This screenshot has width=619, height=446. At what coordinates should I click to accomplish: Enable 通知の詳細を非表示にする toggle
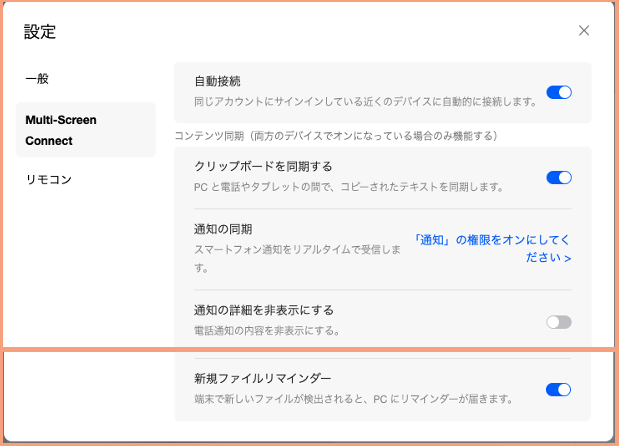click(x=558, y=322)
